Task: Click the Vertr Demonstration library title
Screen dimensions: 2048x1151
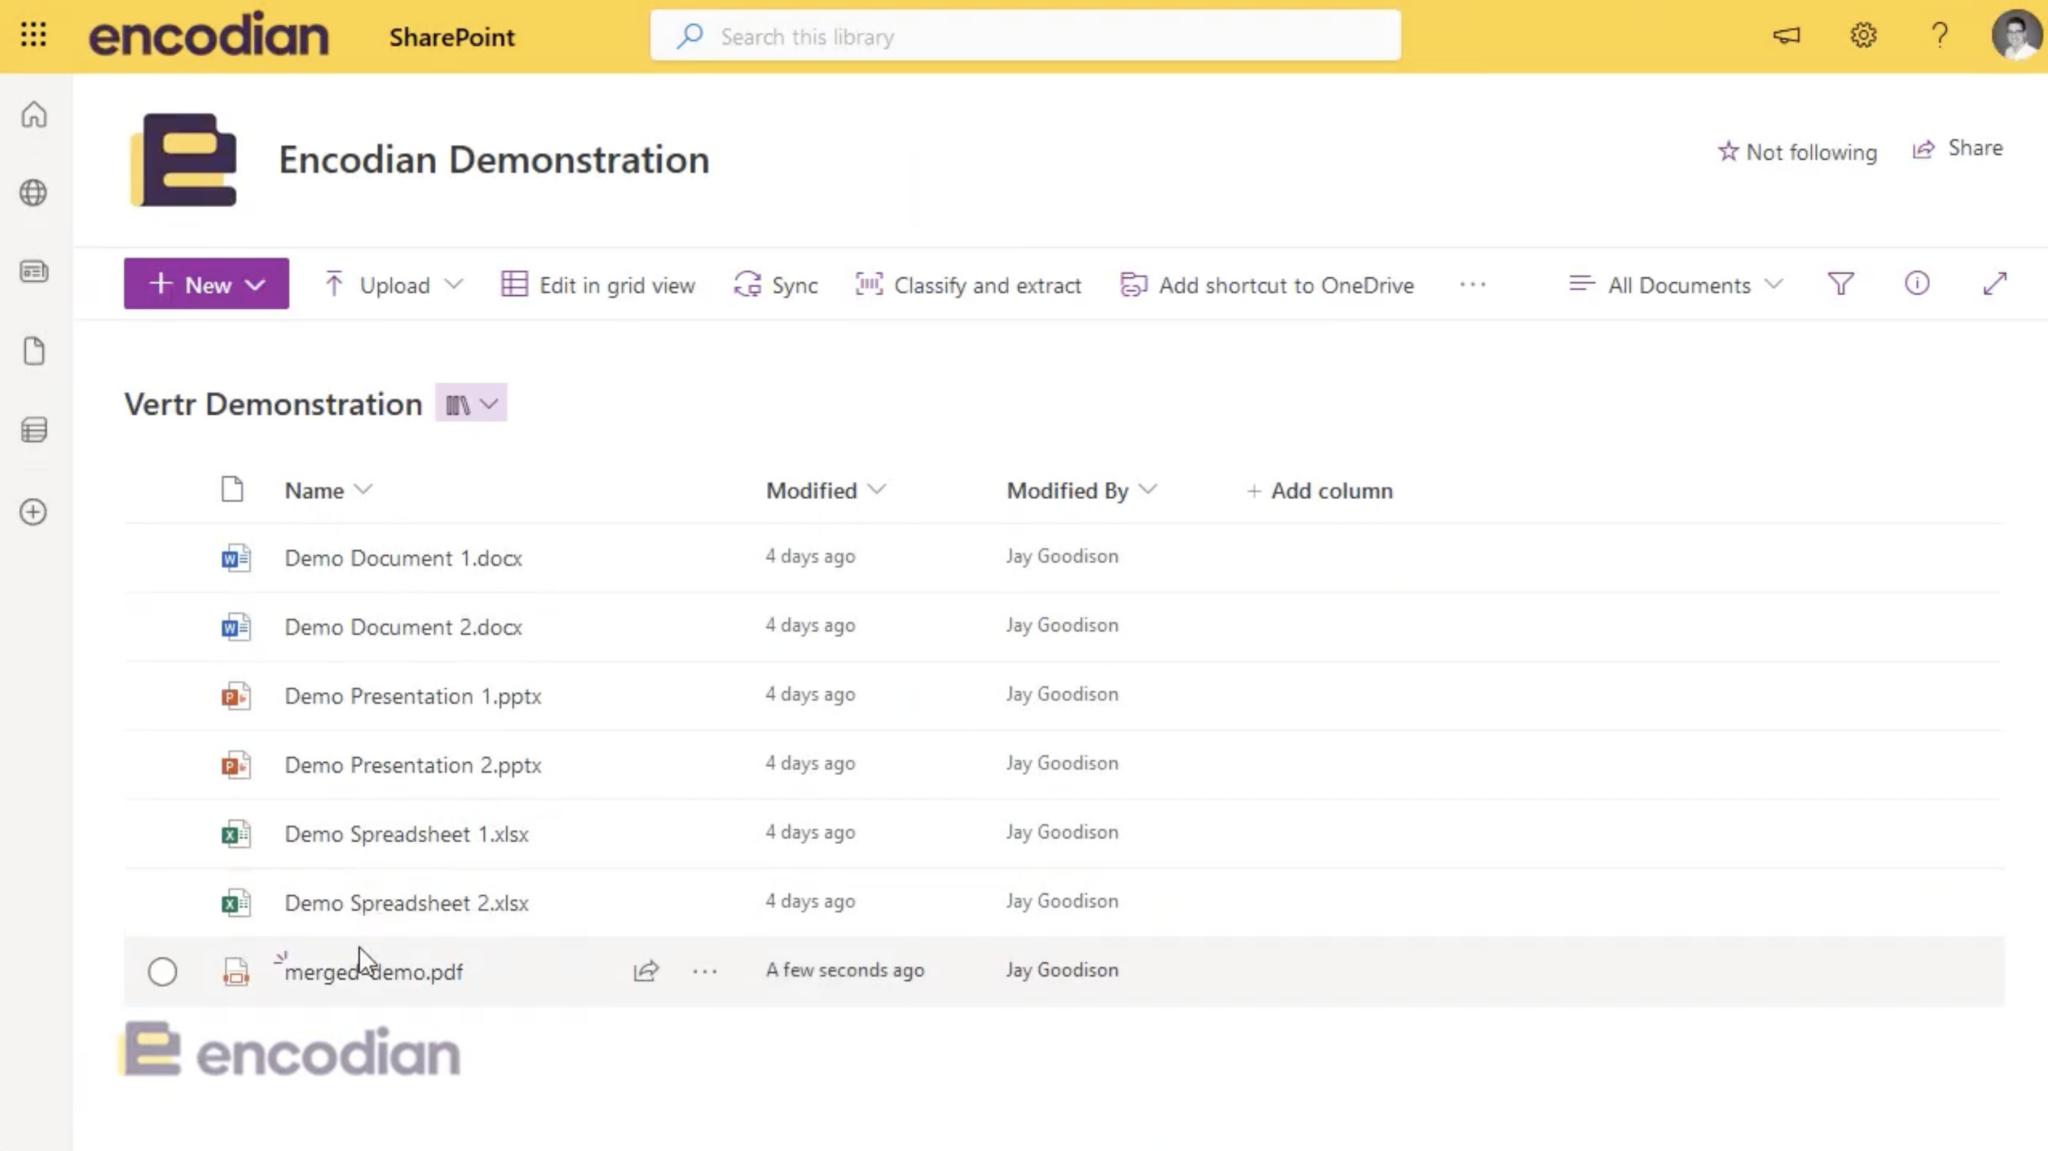Action: click(273, 404)
